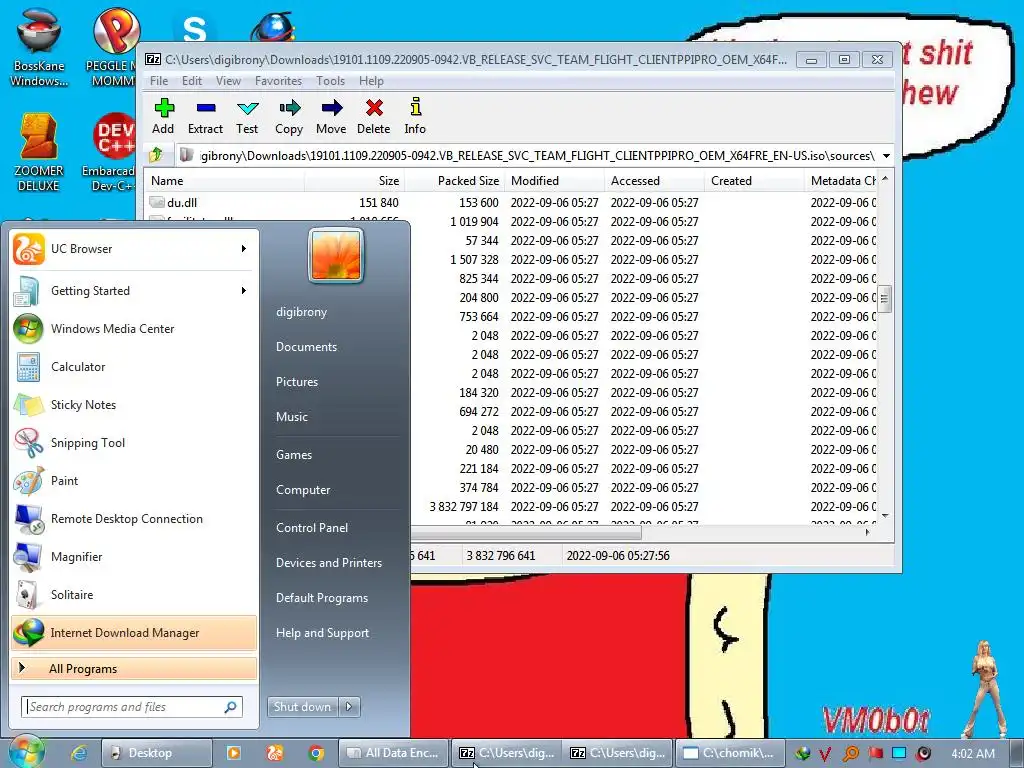Open Music from Start menu

[291, 417]
